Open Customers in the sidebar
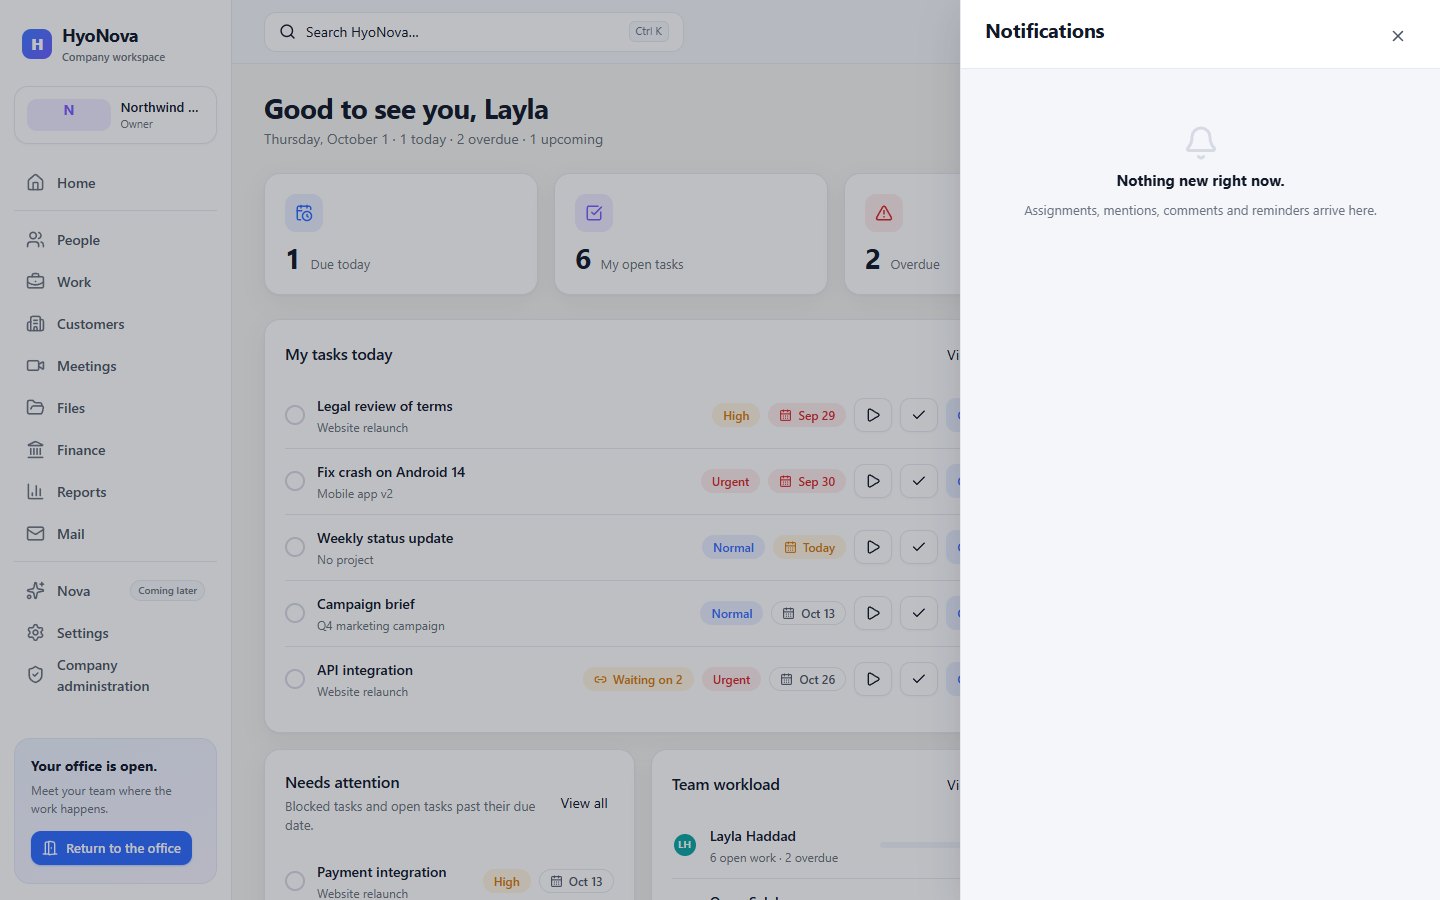The height and width of the screenshot is (900, 1440). point(115,324)
